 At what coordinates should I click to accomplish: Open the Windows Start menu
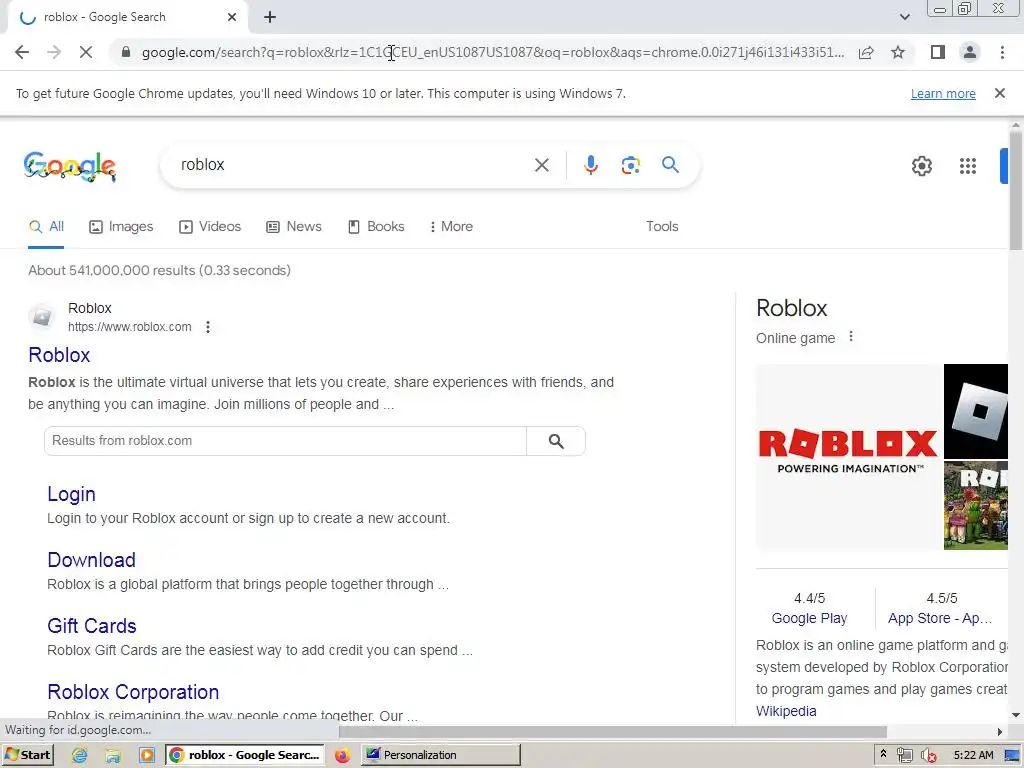tap(27, 755)
